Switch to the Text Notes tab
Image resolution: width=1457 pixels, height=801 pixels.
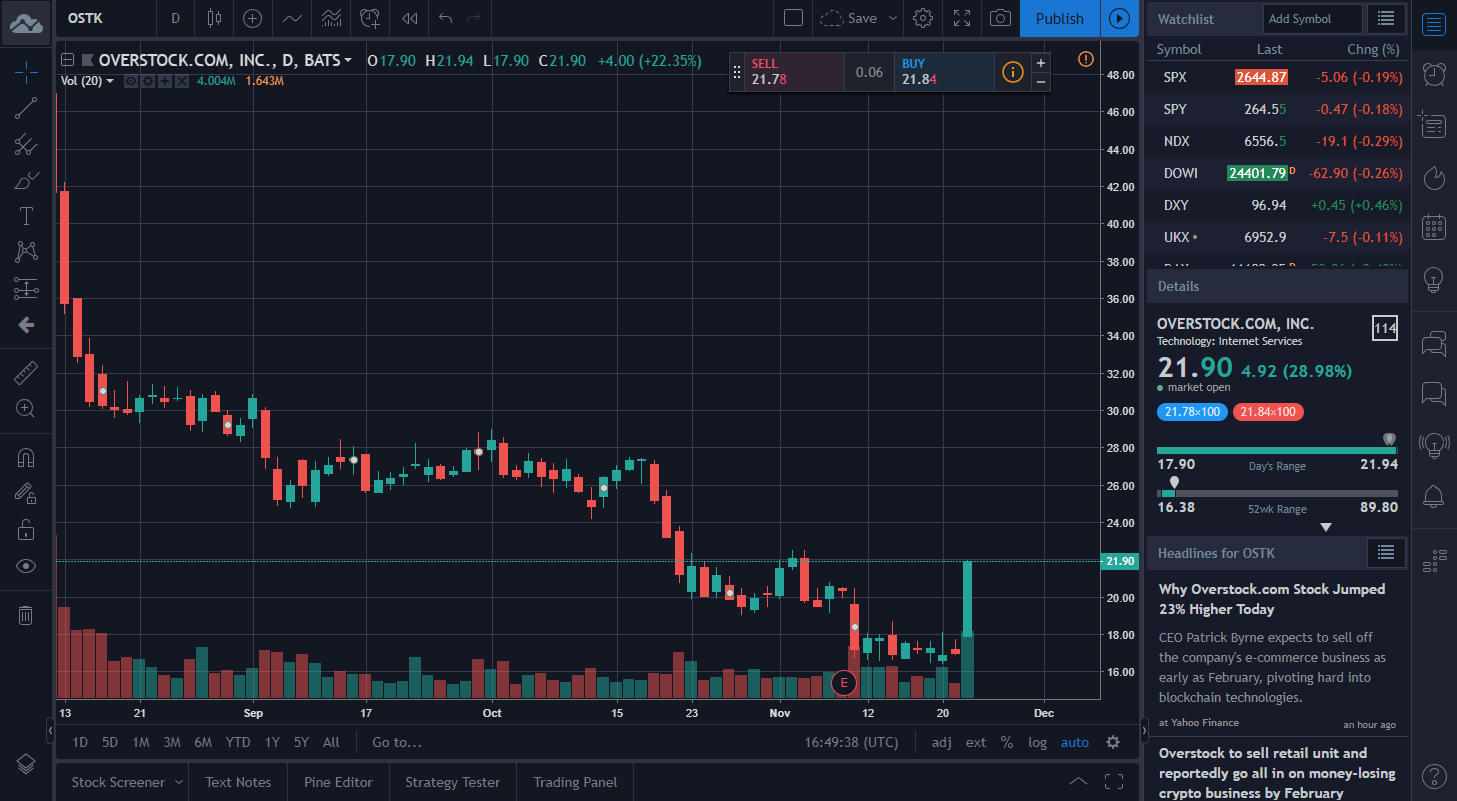[238, 782]
